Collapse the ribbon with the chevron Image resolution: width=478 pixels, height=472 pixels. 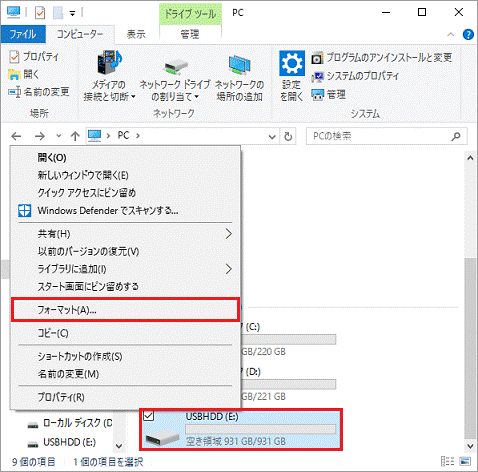coord(451,34)
